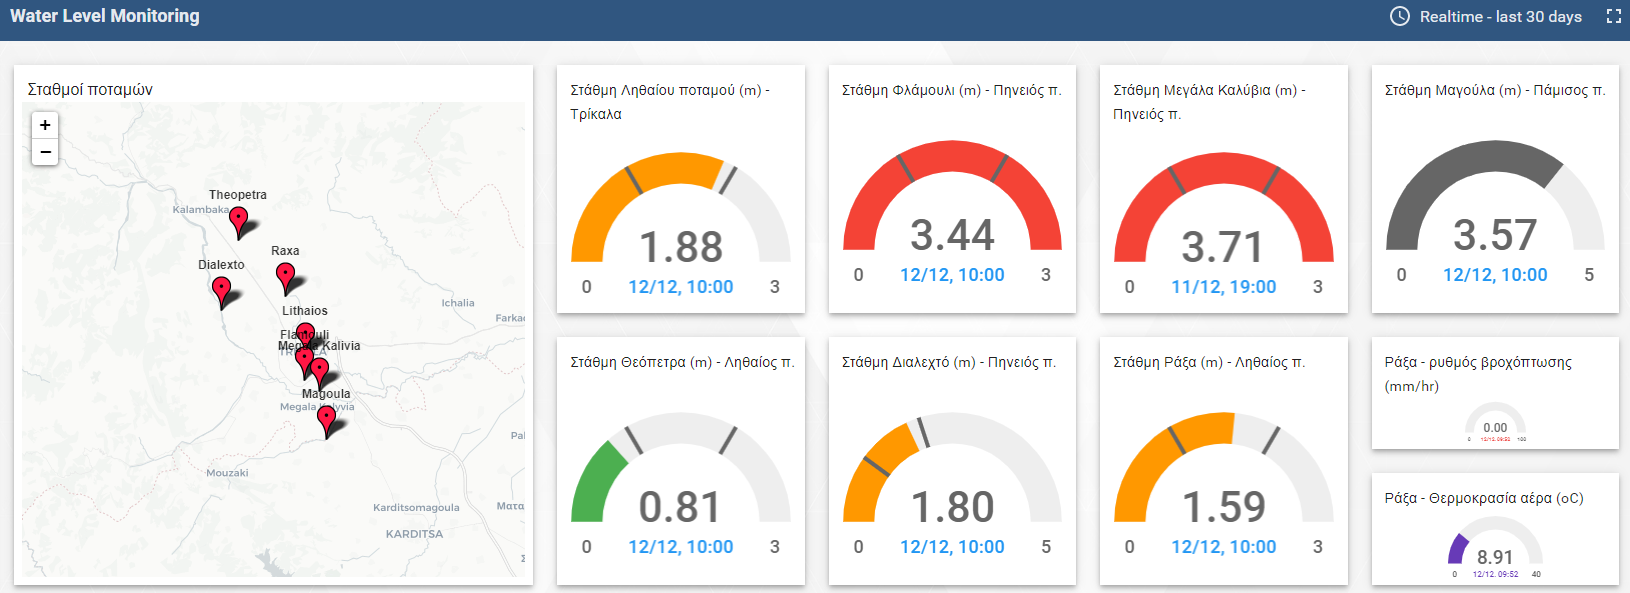Screen dimensions: 1630x593
Task: Click the Στάθμη Θεόπετρα (m) widget title
Action: (682, 362)
